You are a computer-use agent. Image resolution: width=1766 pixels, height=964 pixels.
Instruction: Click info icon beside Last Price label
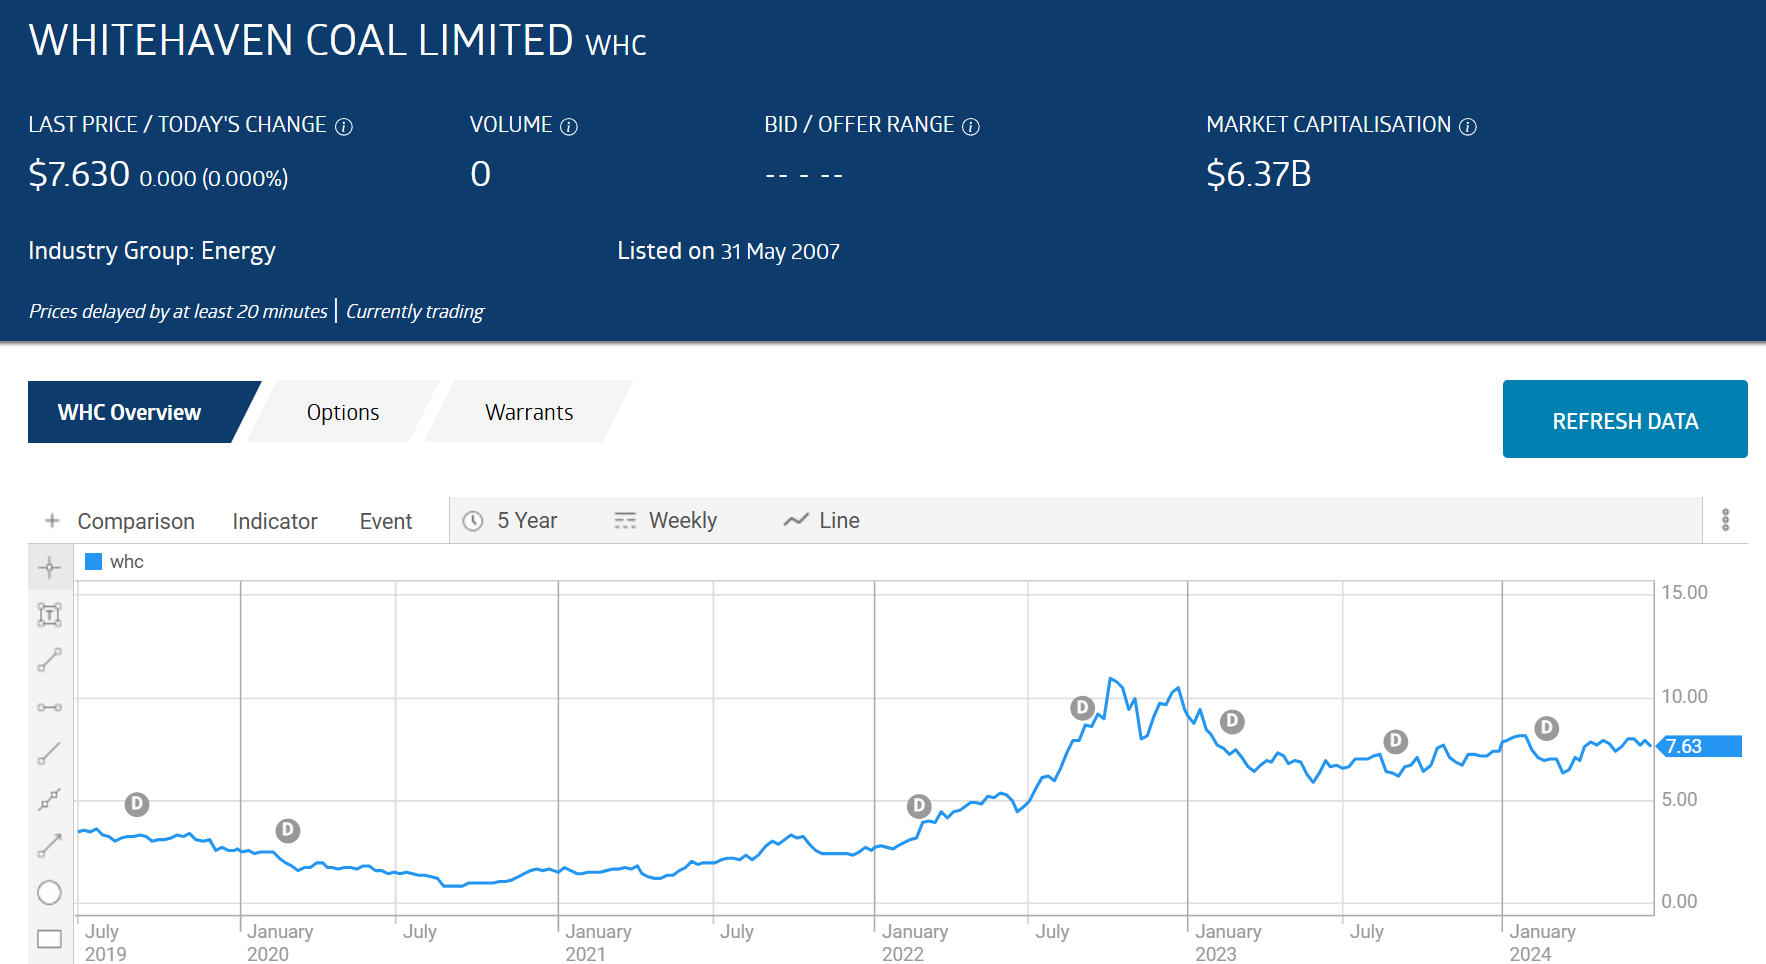(344, 127)
